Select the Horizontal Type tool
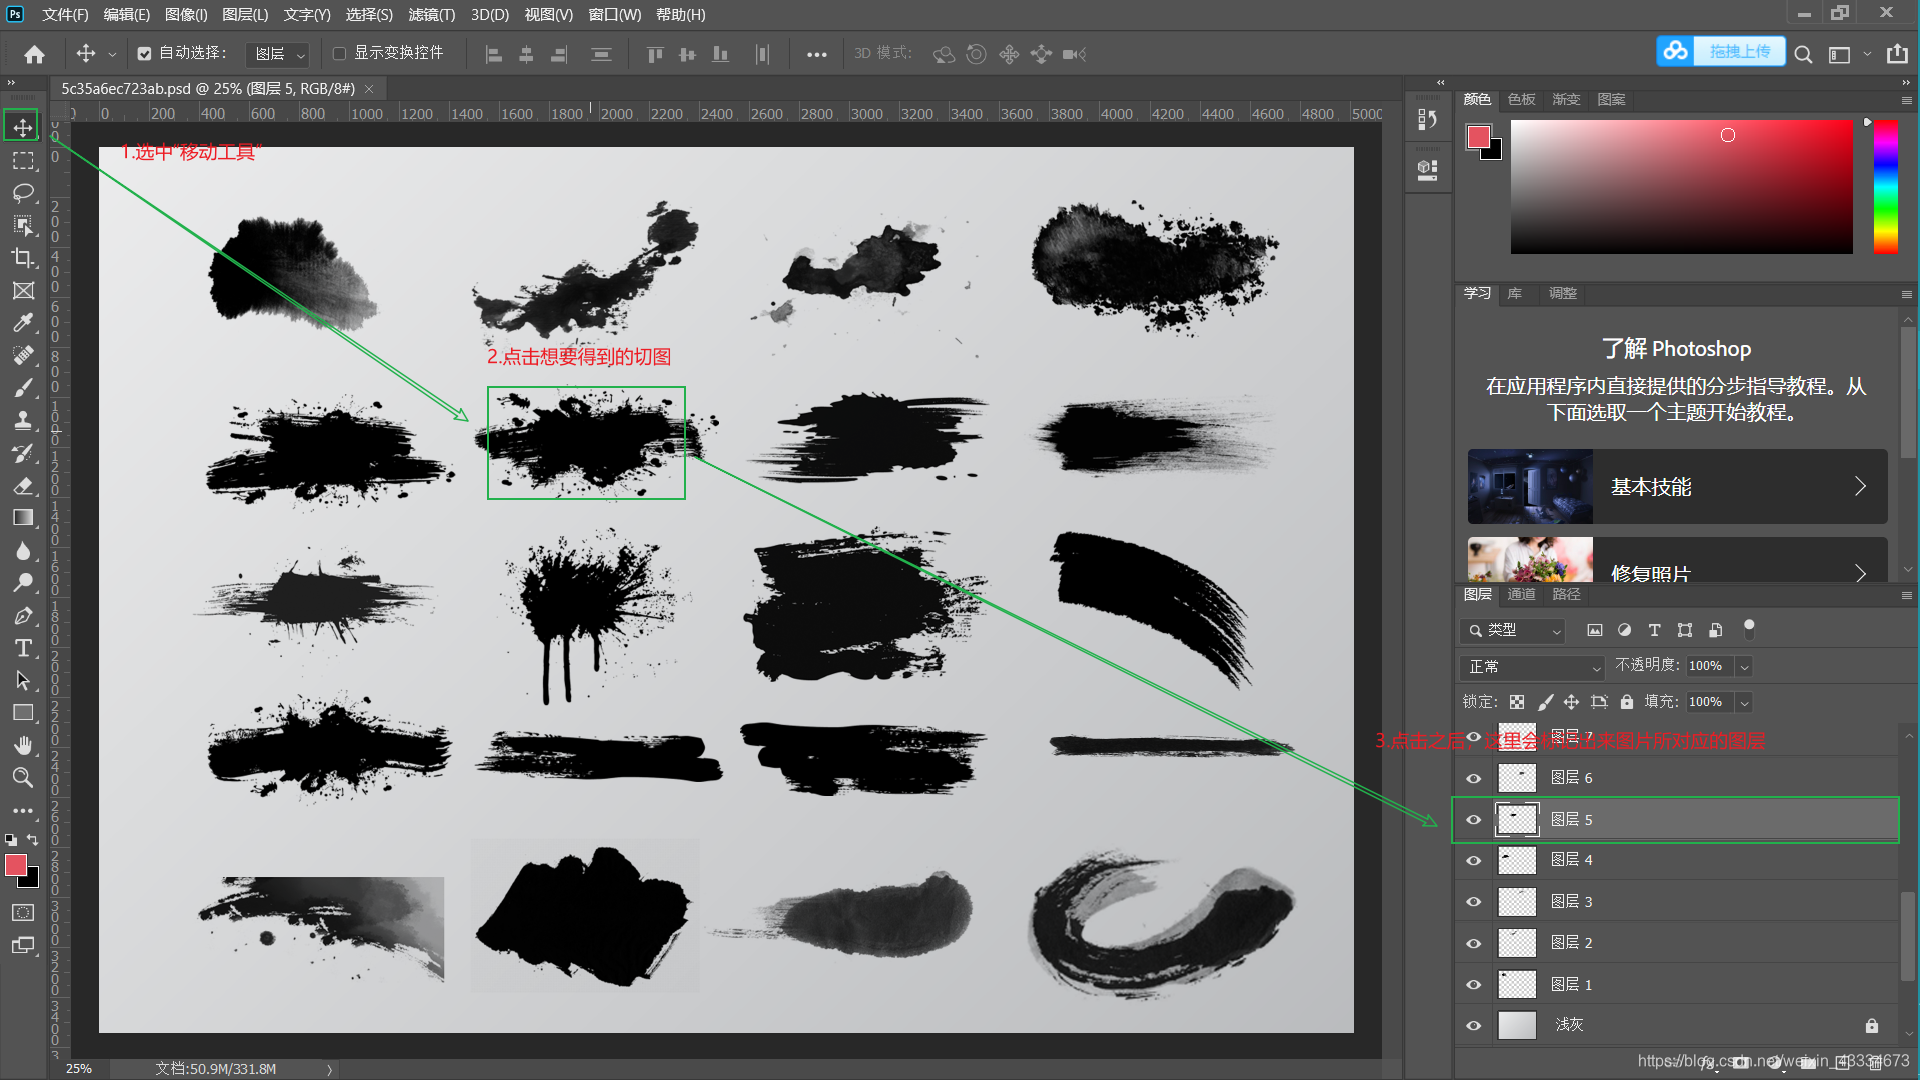 click(x=23, y=648)
